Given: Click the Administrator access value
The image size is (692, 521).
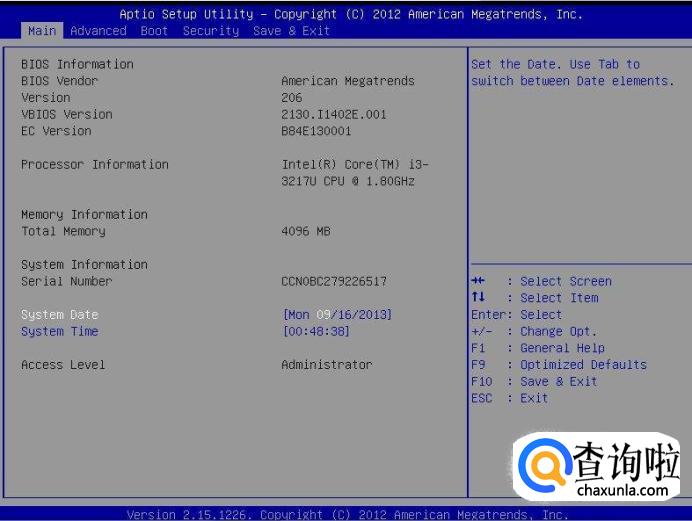Looking at the screenshot, I should coord(327,365).
